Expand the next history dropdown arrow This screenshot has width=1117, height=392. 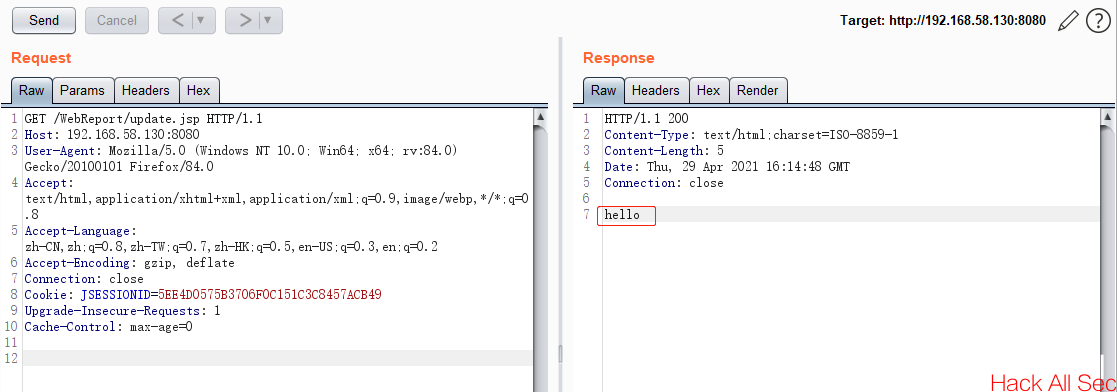(269, 21)
